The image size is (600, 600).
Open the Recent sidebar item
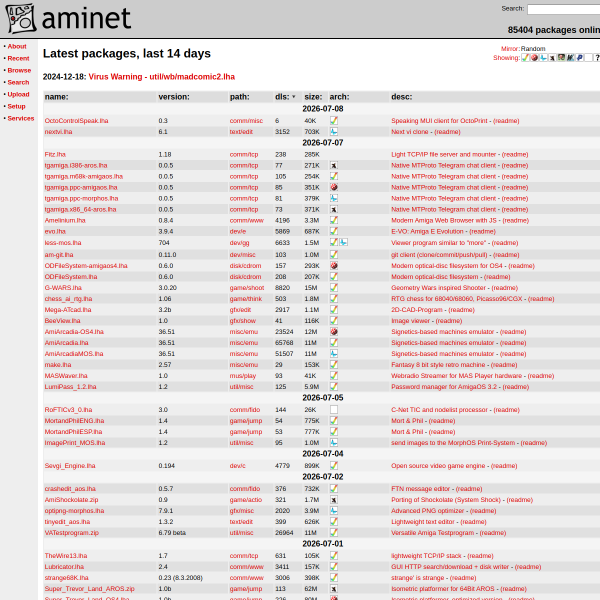click(18, 58)
